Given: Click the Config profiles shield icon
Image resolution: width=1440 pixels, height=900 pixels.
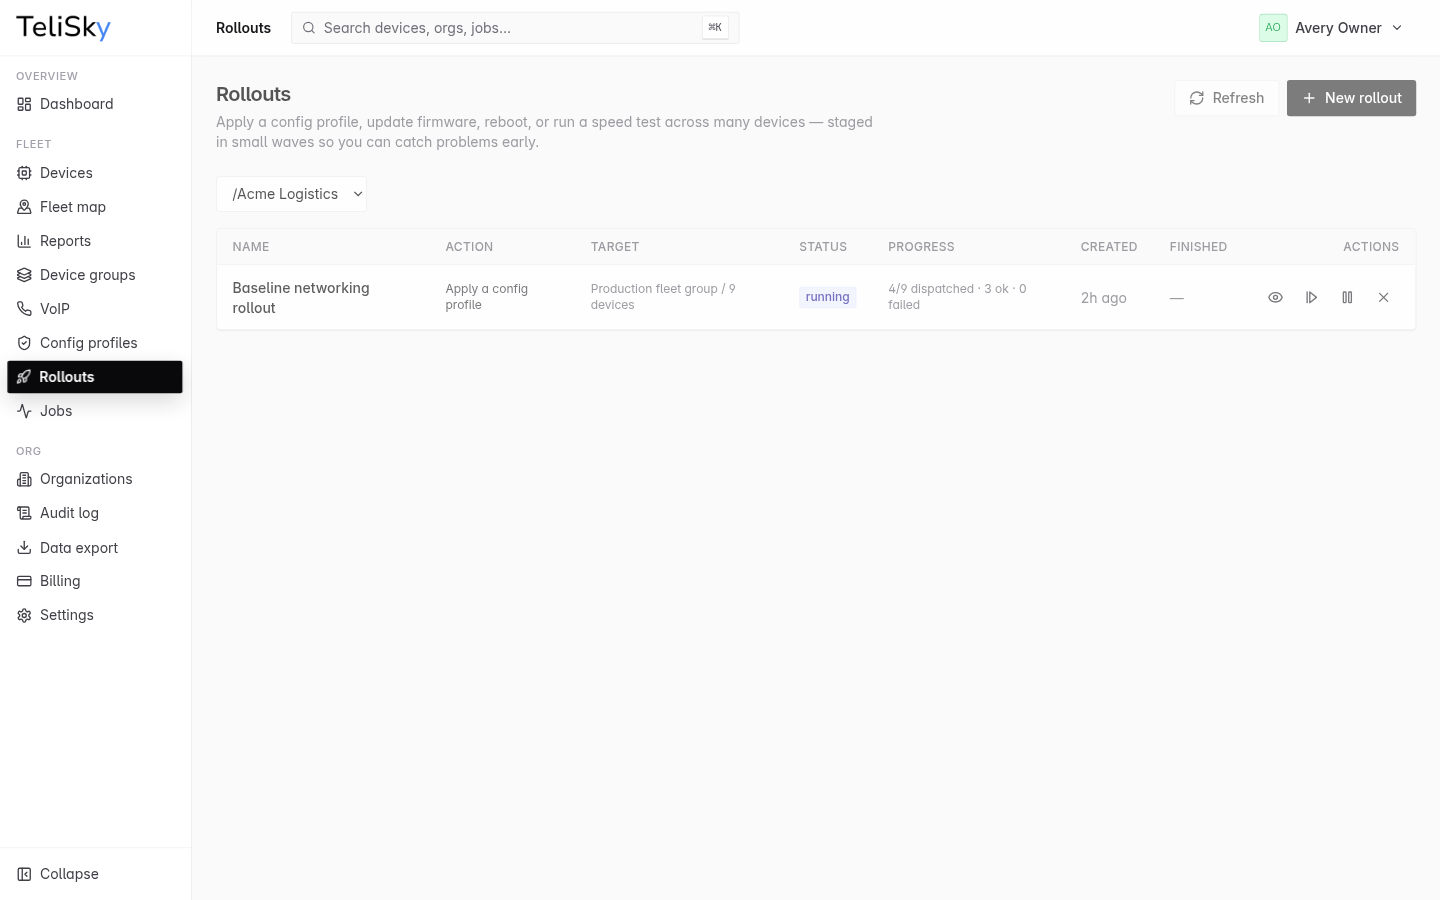Looking at the screenshot, I should (x=24, y=343).
